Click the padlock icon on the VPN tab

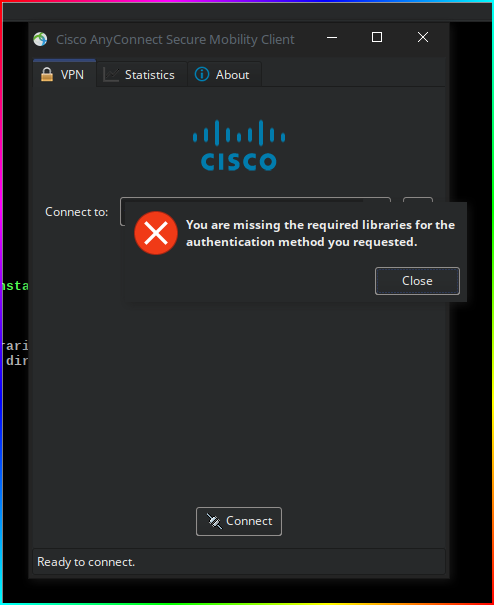[x=47, y=74]
